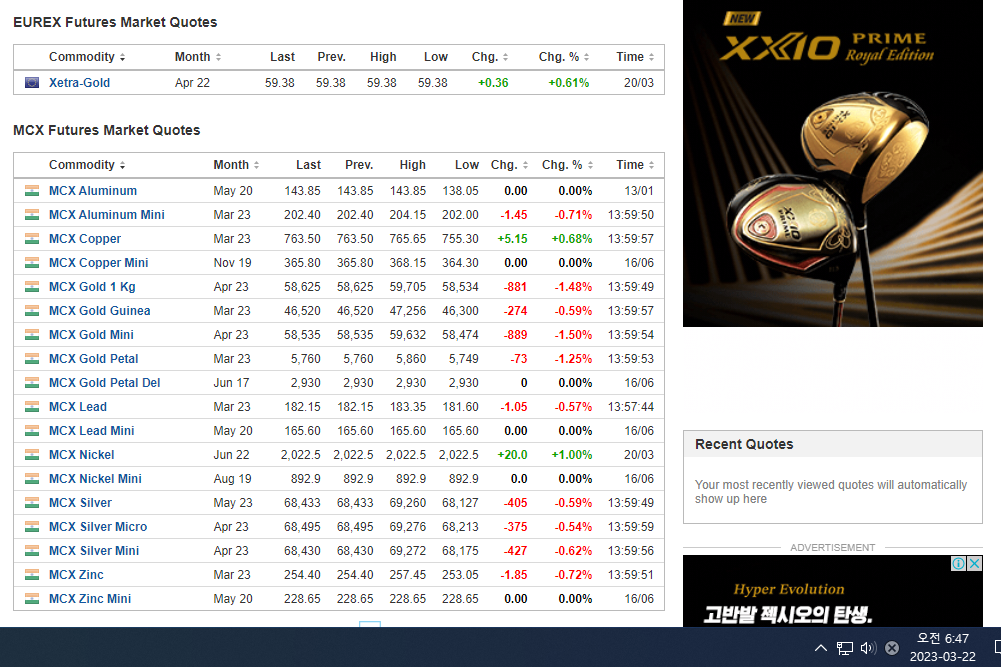Open the MCX Zinc Mini link
The height and width of the screenshot is (667, 1001).
coord(90,599)
